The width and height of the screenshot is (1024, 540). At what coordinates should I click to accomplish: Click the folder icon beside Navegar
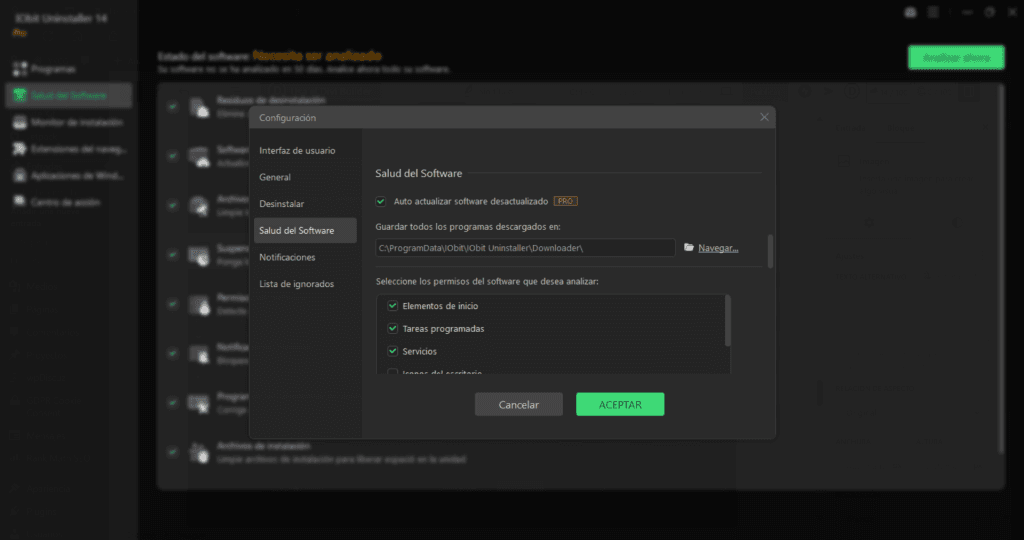coord(688,247)
